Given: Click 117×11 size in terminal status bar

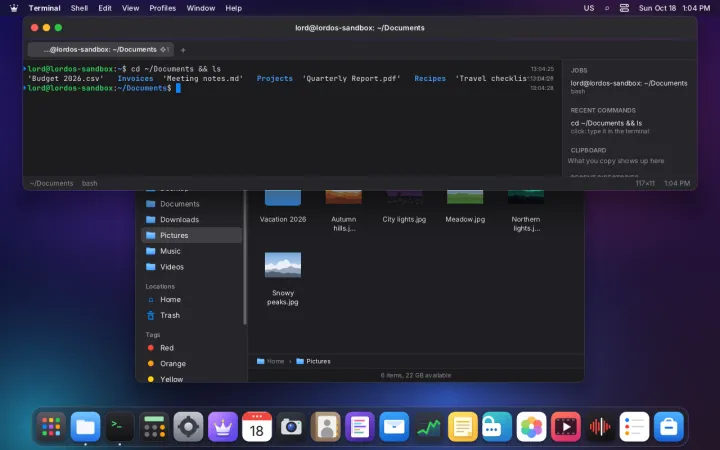Looking at the screenshot, I should click(645, 183).
